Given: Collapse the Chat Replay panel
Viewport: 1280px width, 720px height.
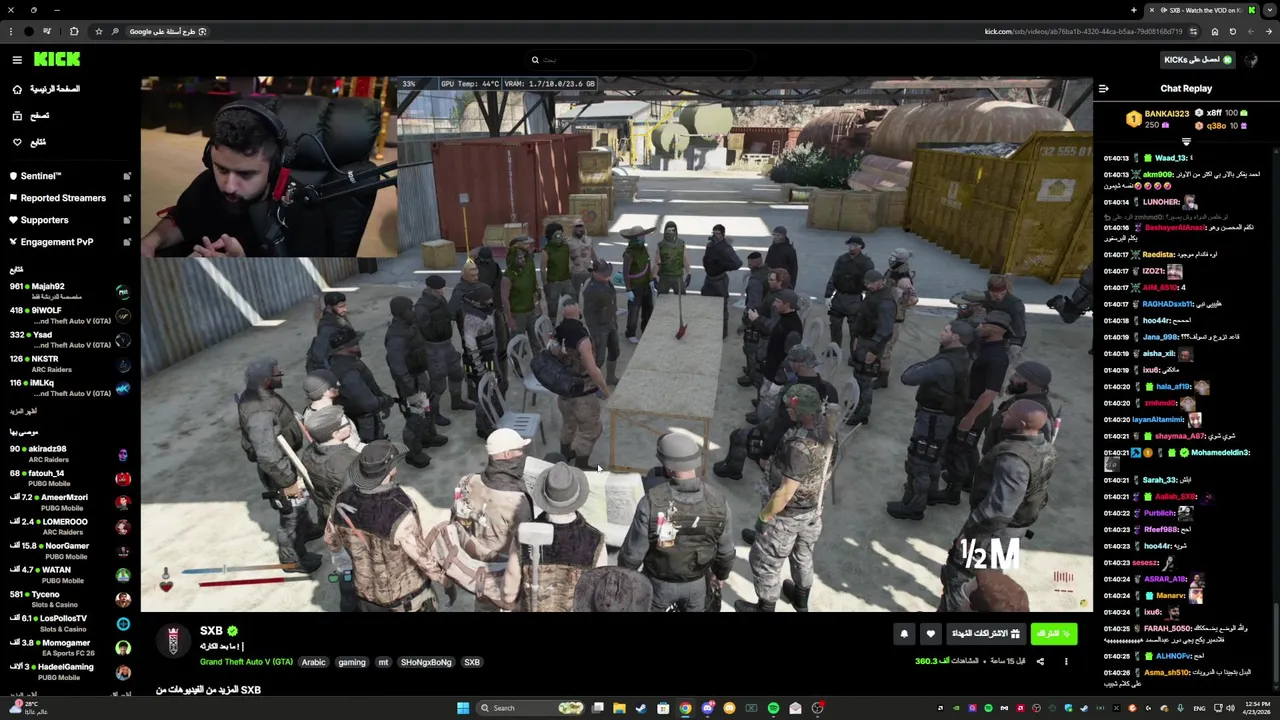Looking at the screenshot, I should click(1103, 89).
